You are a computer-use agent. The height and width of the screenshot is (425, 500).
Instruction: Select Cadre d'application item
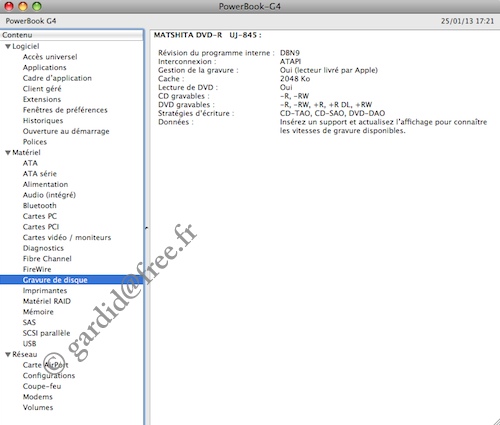pyautogui.click(x=57, y=78)
